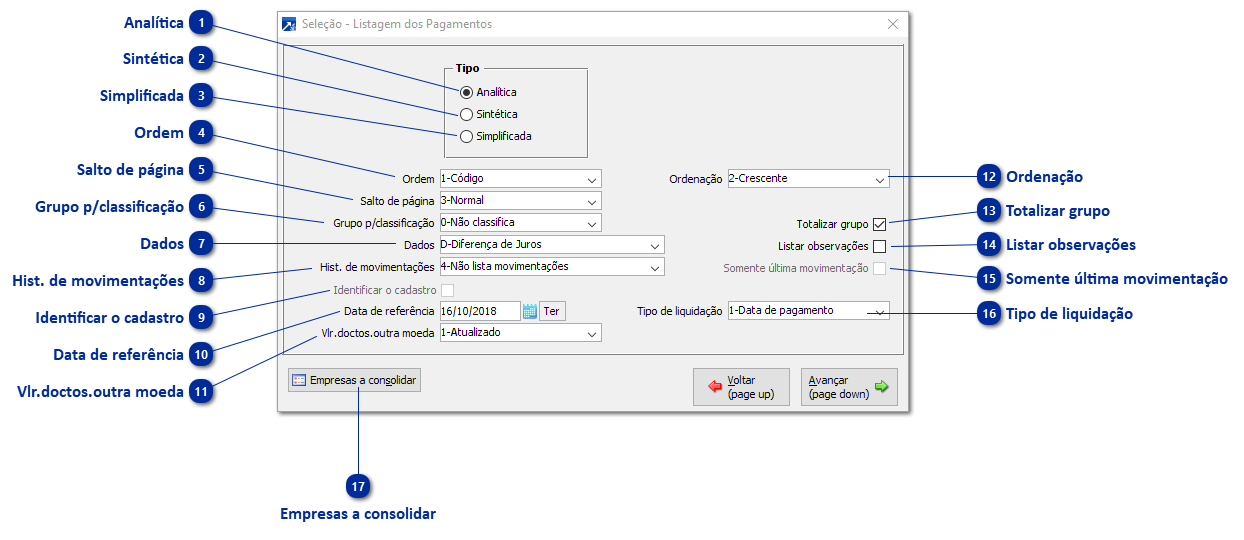The width and height of the screenshot is (1244, 540).
Task: Open the Salto de página dropdown
Action: [x=519, y=200]
